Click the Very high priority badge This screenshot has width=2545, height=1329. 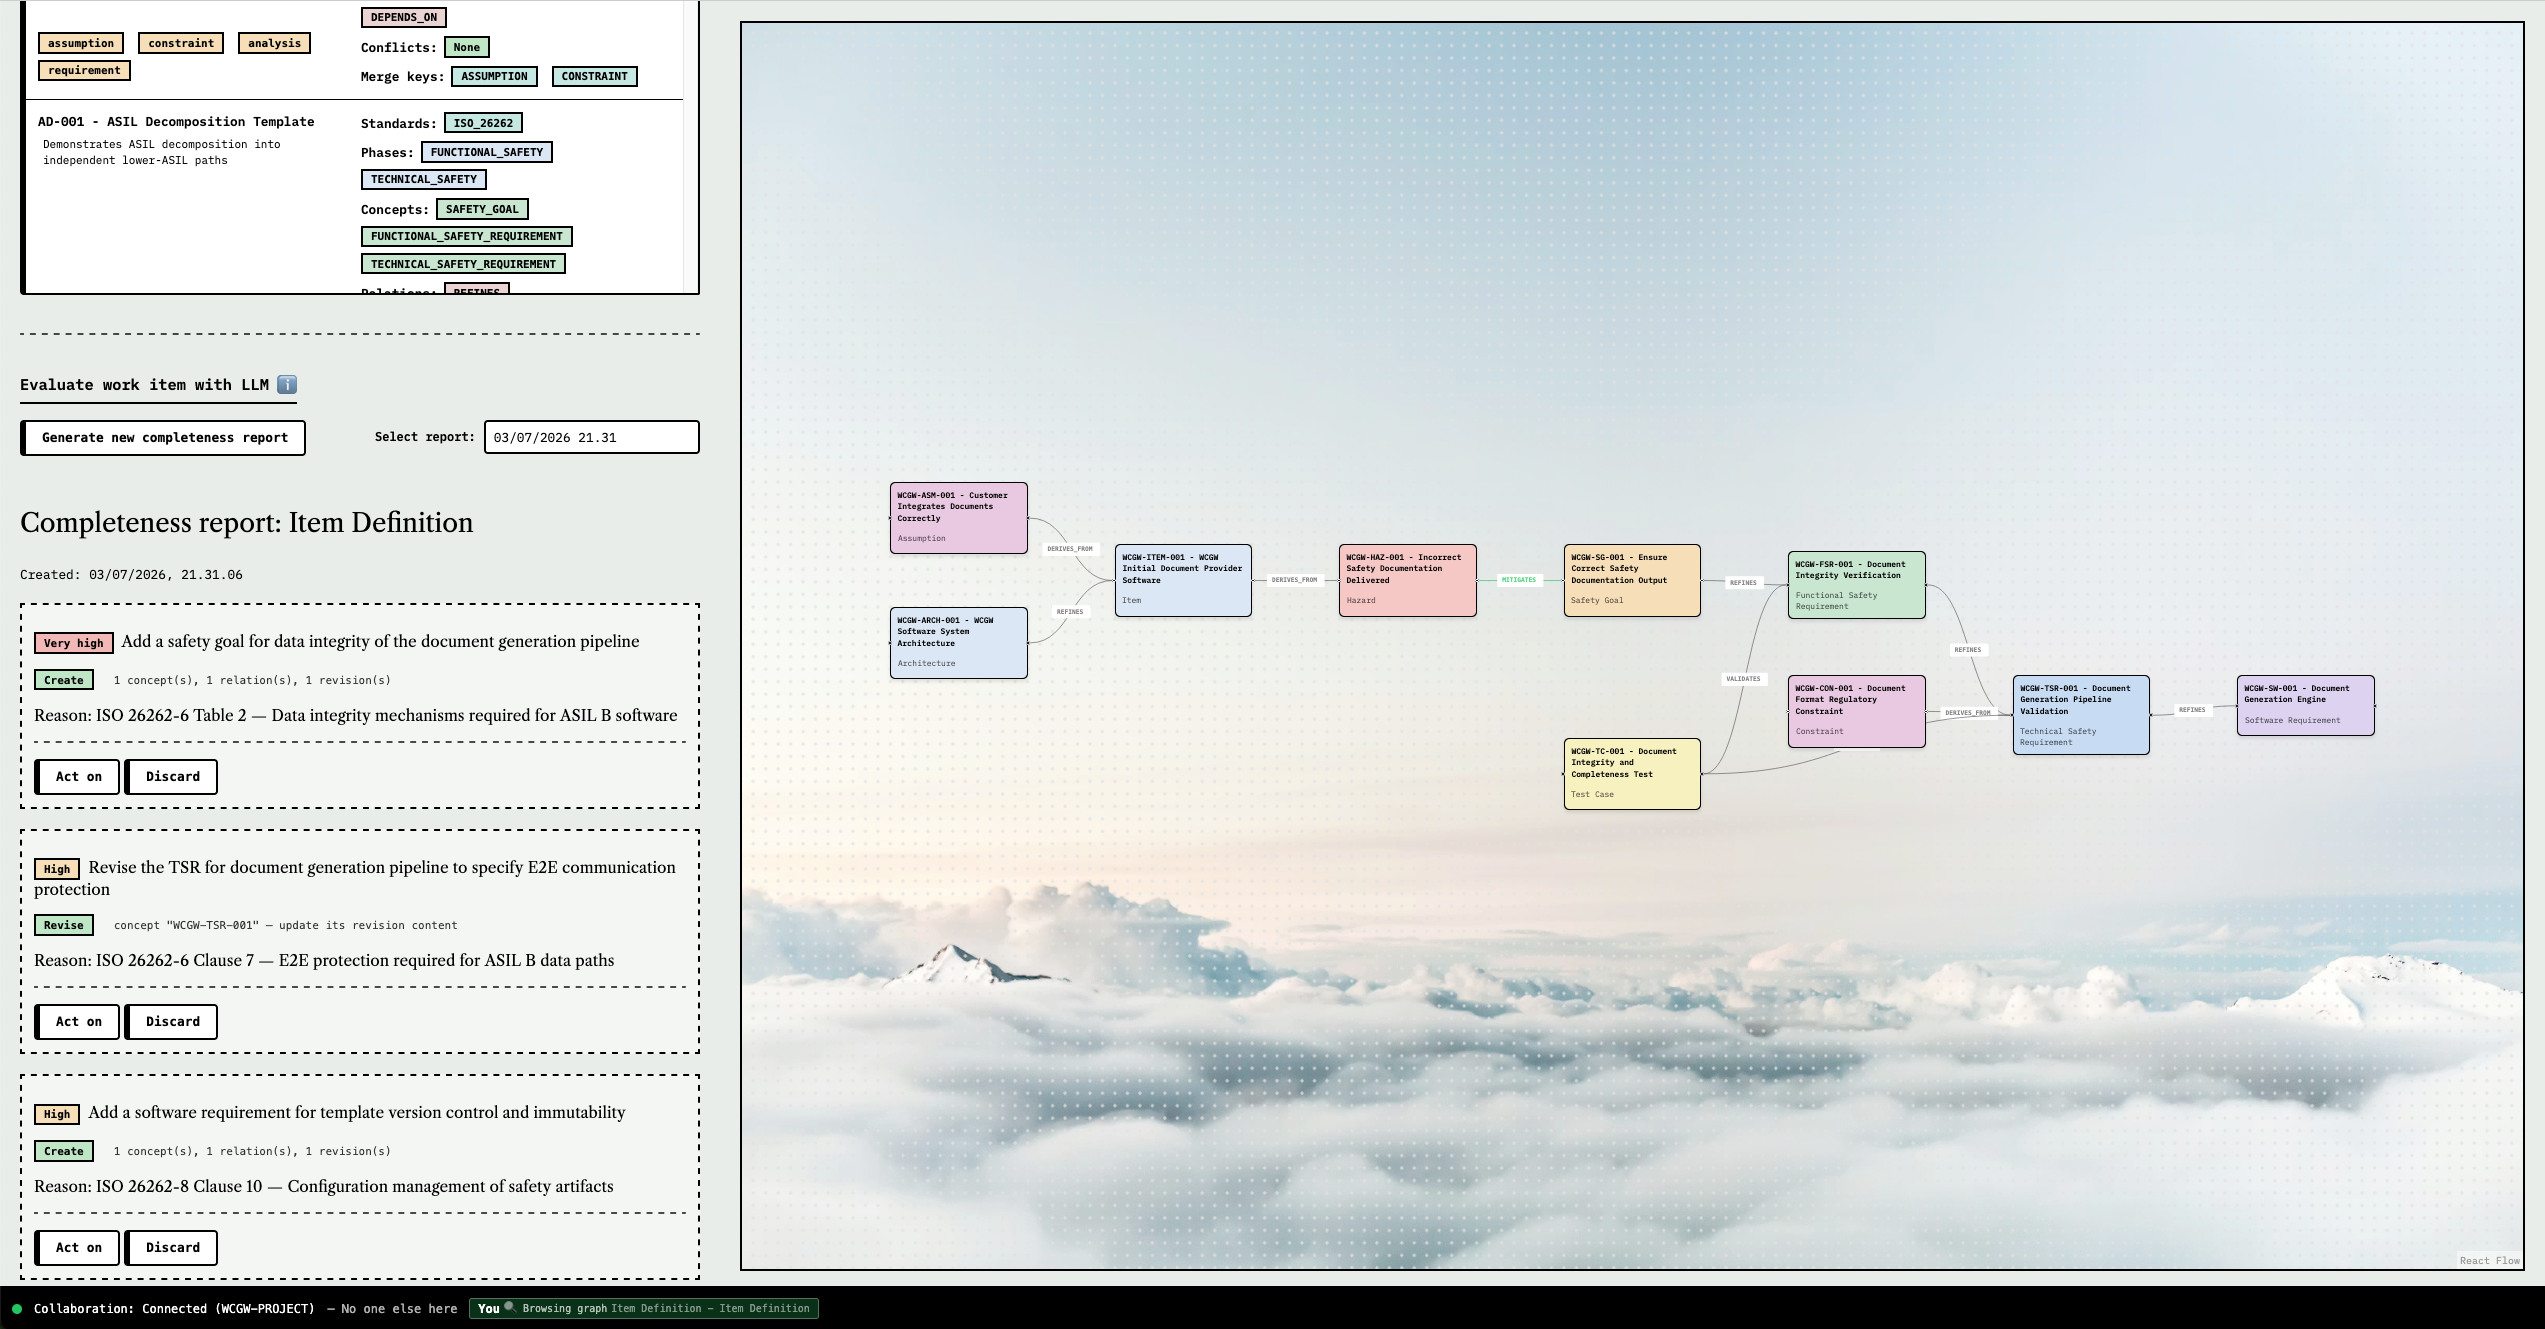74,643
